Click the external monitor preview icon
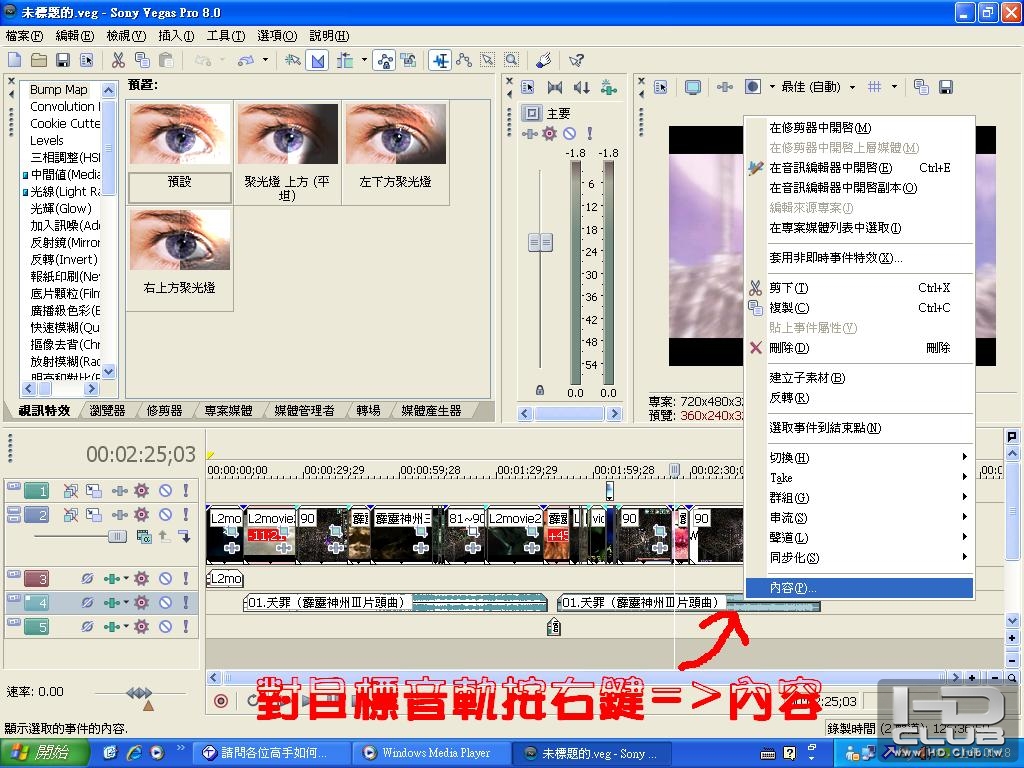The width and height of the screenshot is (1024, 768). [693, 88]
